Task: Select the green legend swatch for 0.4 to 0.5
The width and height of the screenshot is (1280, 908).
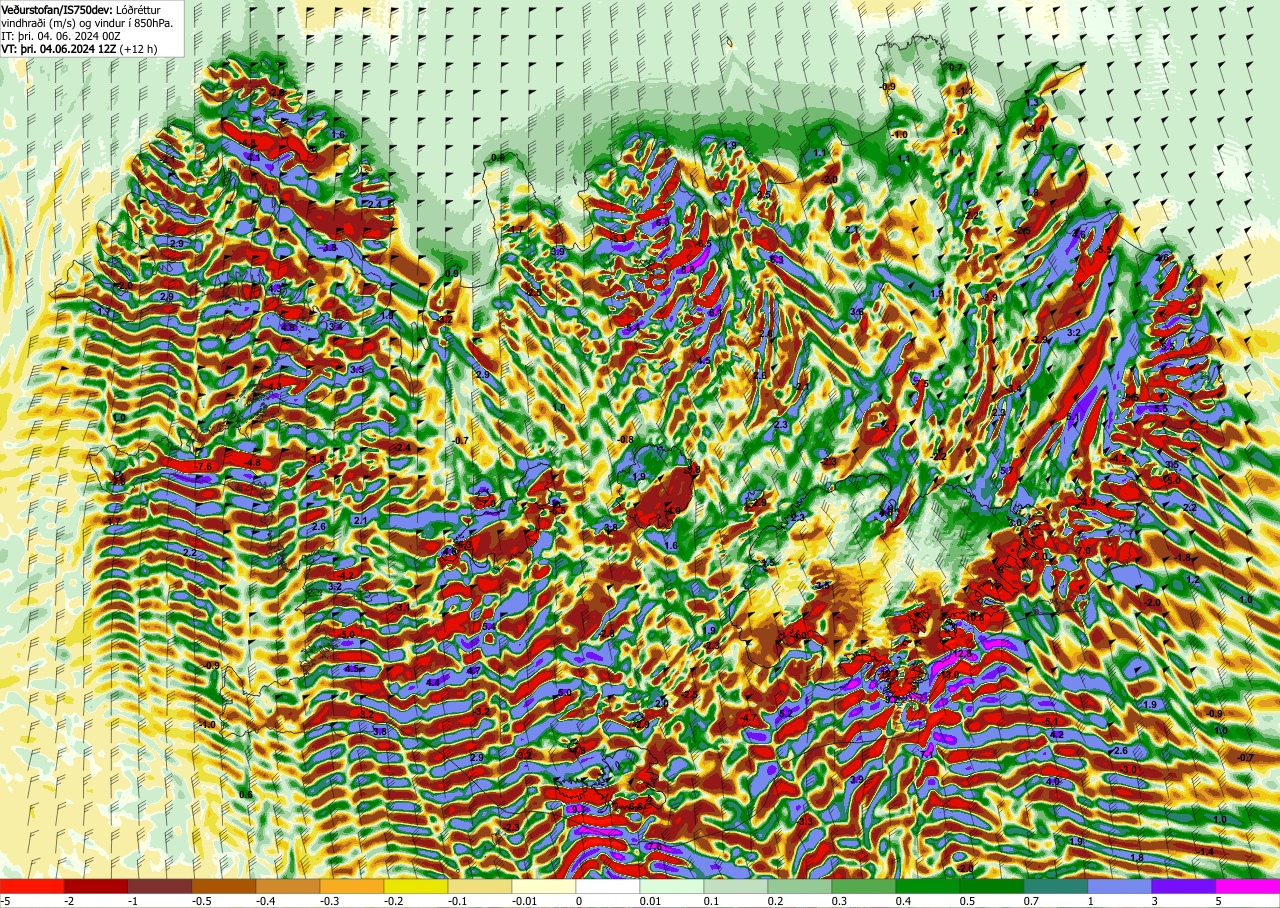Action: pos(928,886)
